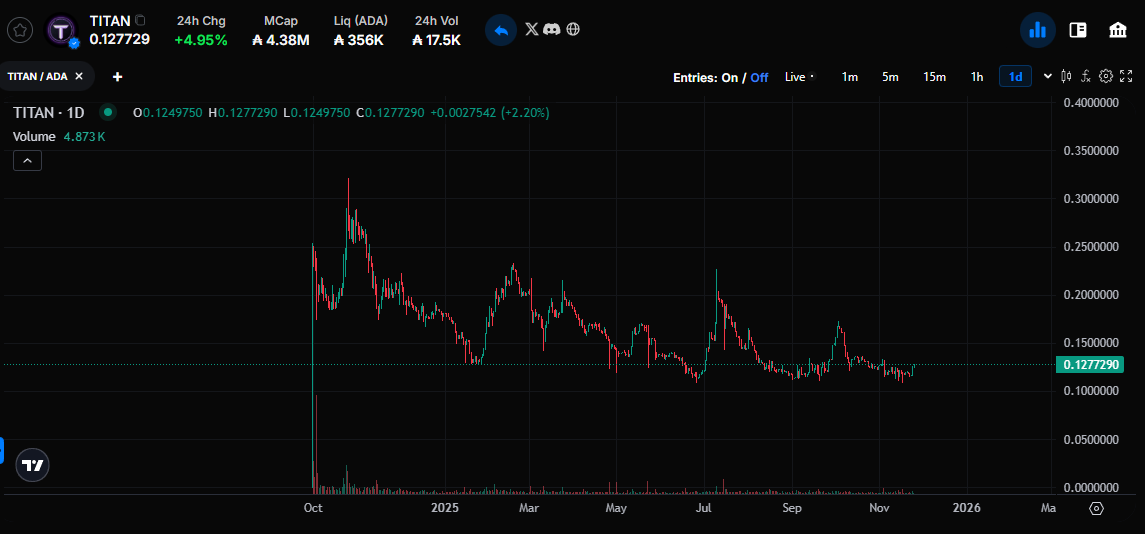The image size is (1145, 534).
Task: Open the indicators fx menu
Action: 1086,76
